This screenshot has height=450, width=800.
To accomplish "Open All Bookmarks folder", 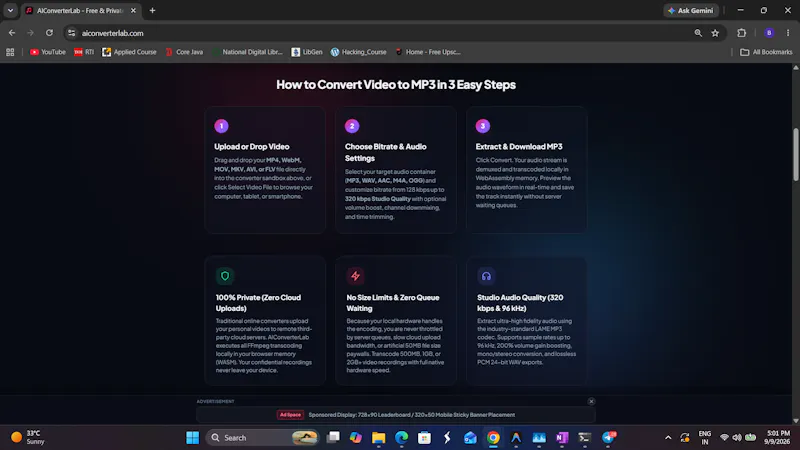I will pos(766,52).
